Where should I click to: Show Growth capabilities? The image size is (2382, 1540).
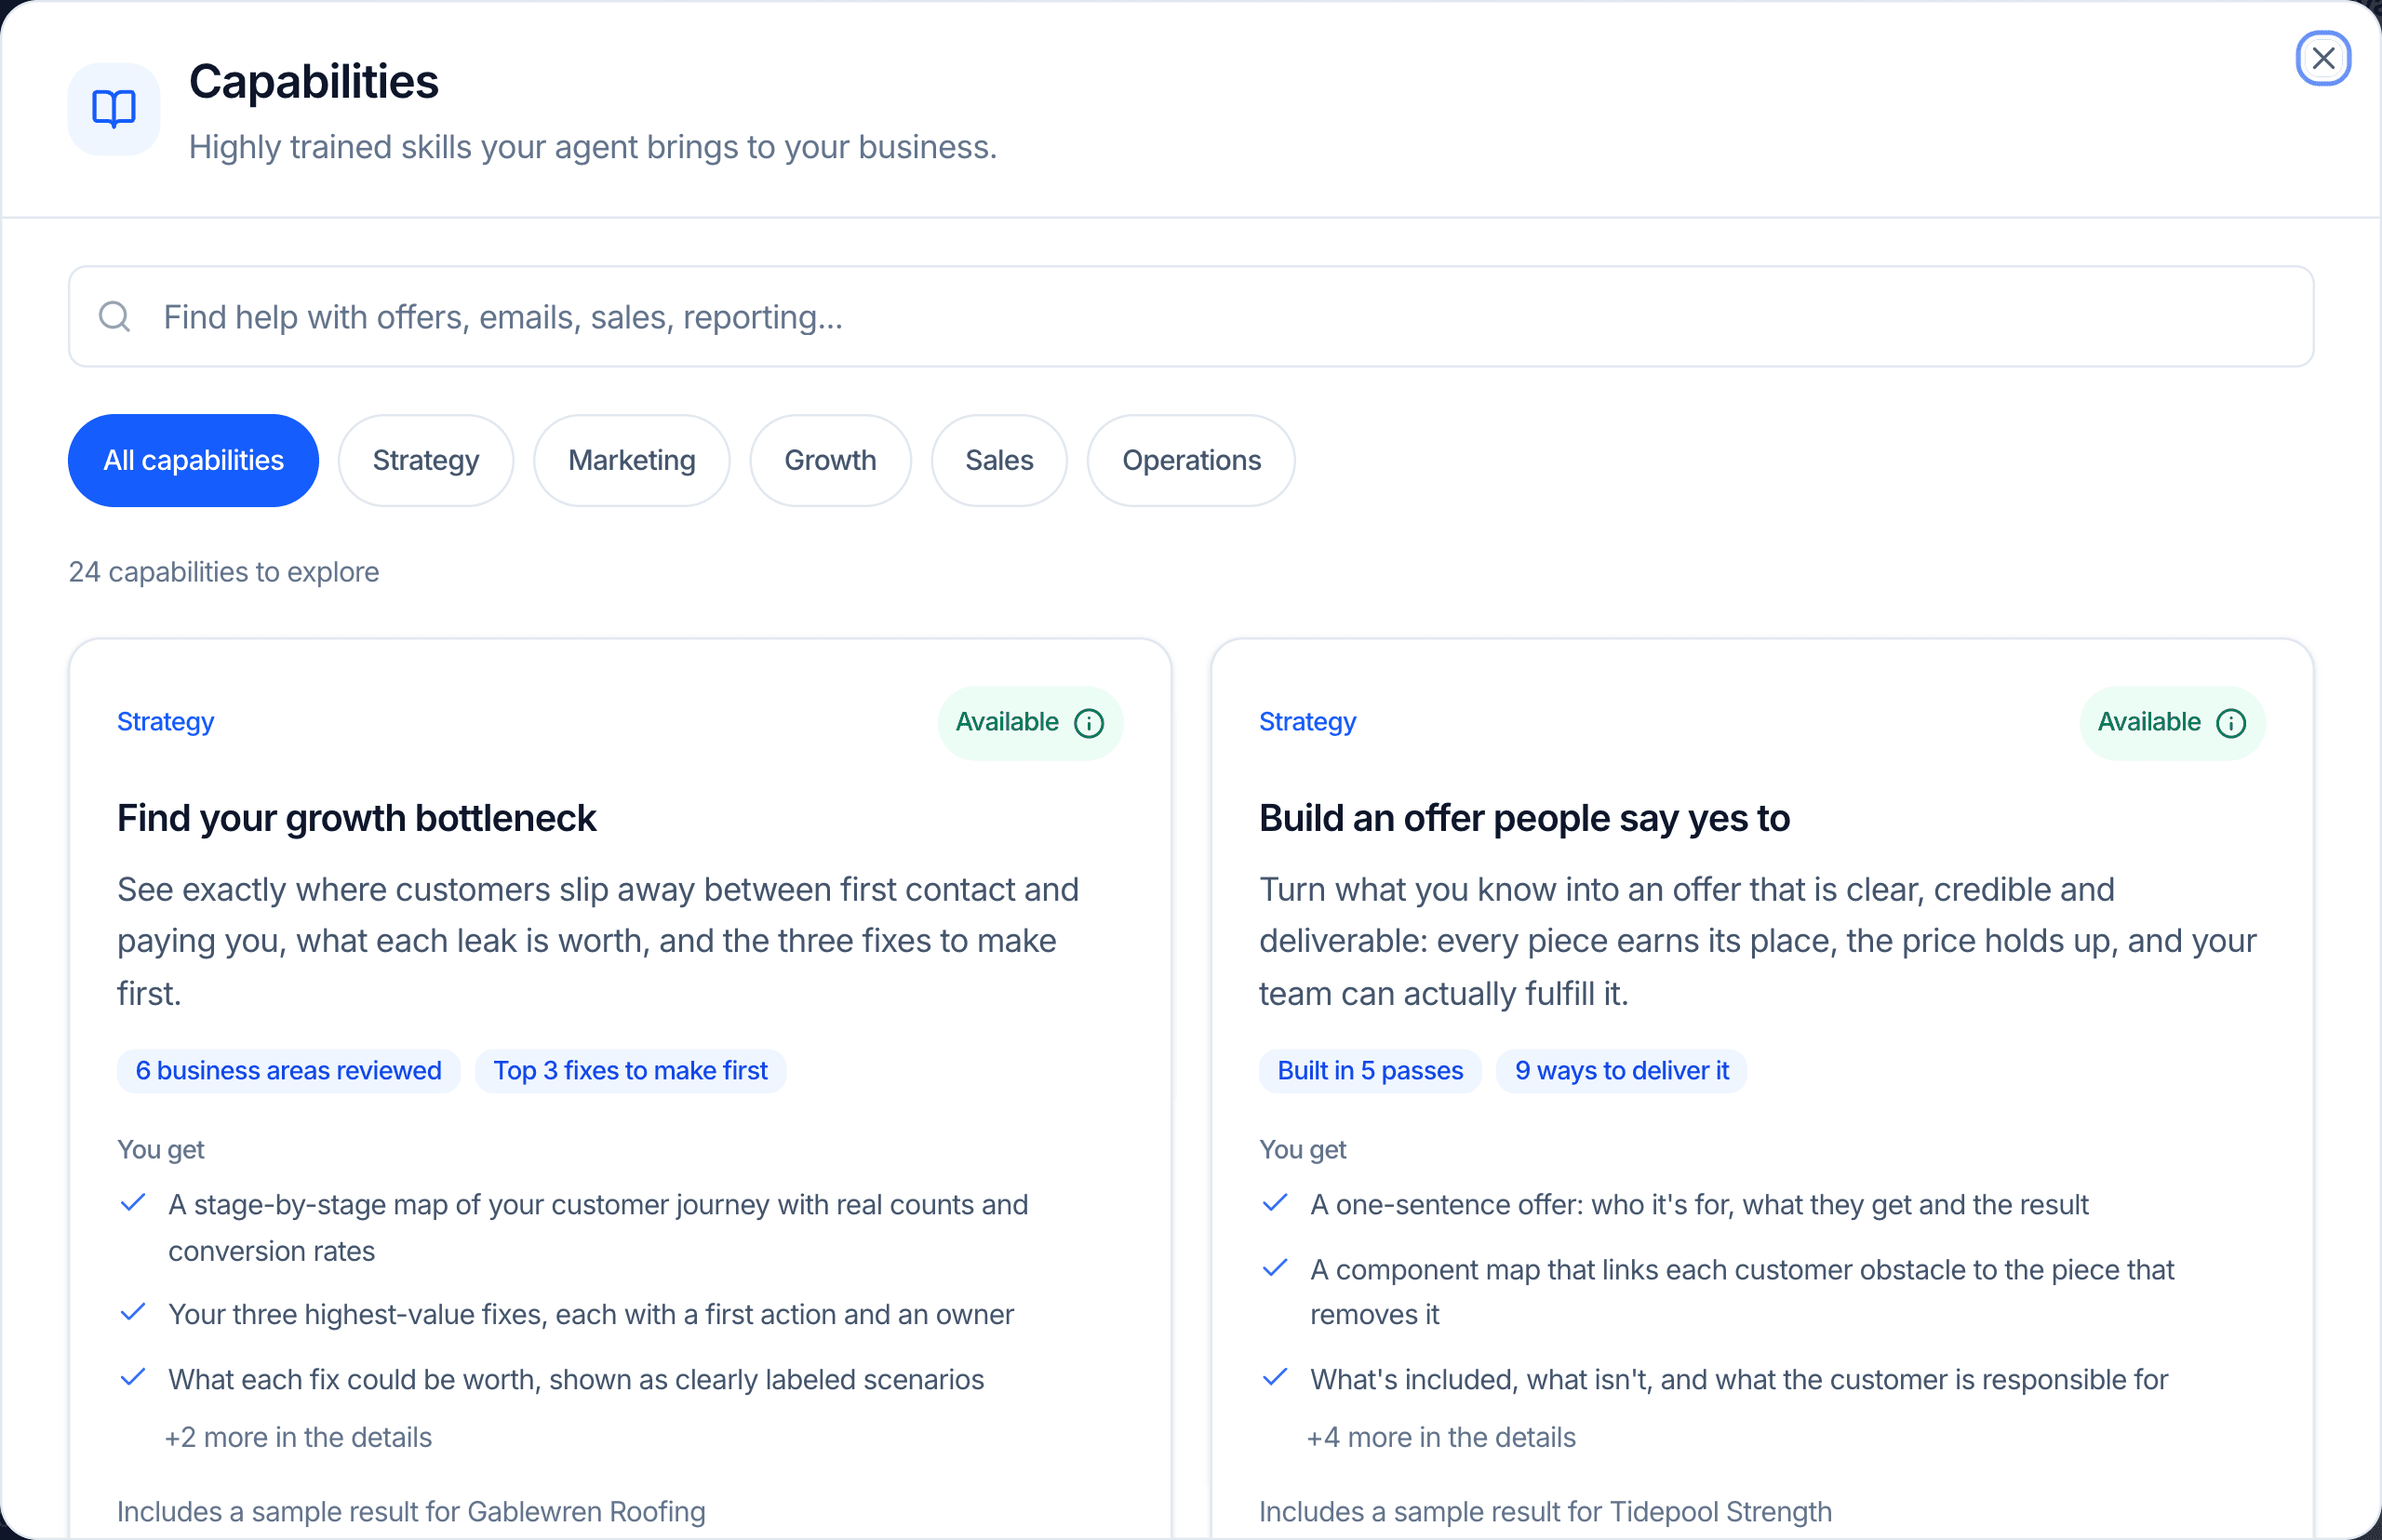point(830,460)
